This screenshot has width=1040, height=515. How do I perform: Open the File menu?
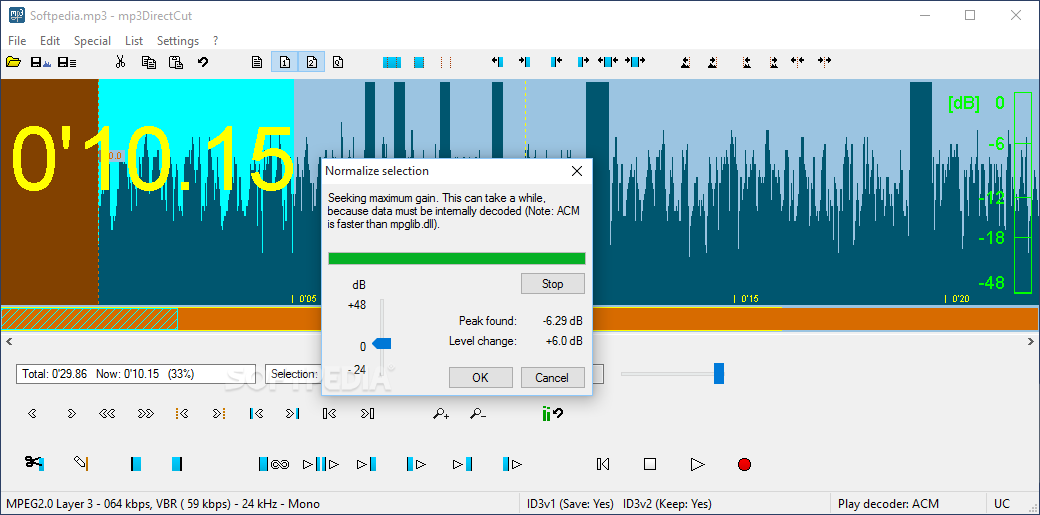pyautogui.click(x=17, y=40)
